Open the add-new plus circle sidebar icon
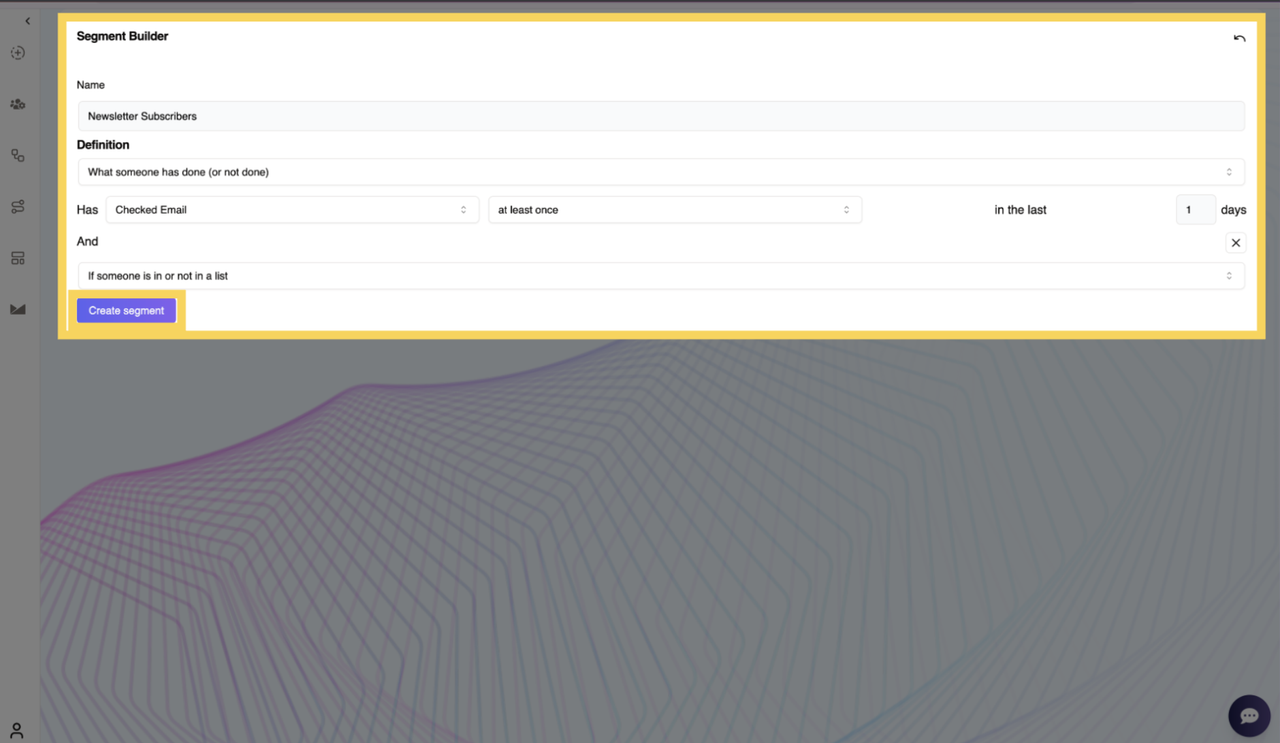The image size is (1280, 743). (18, 53)
